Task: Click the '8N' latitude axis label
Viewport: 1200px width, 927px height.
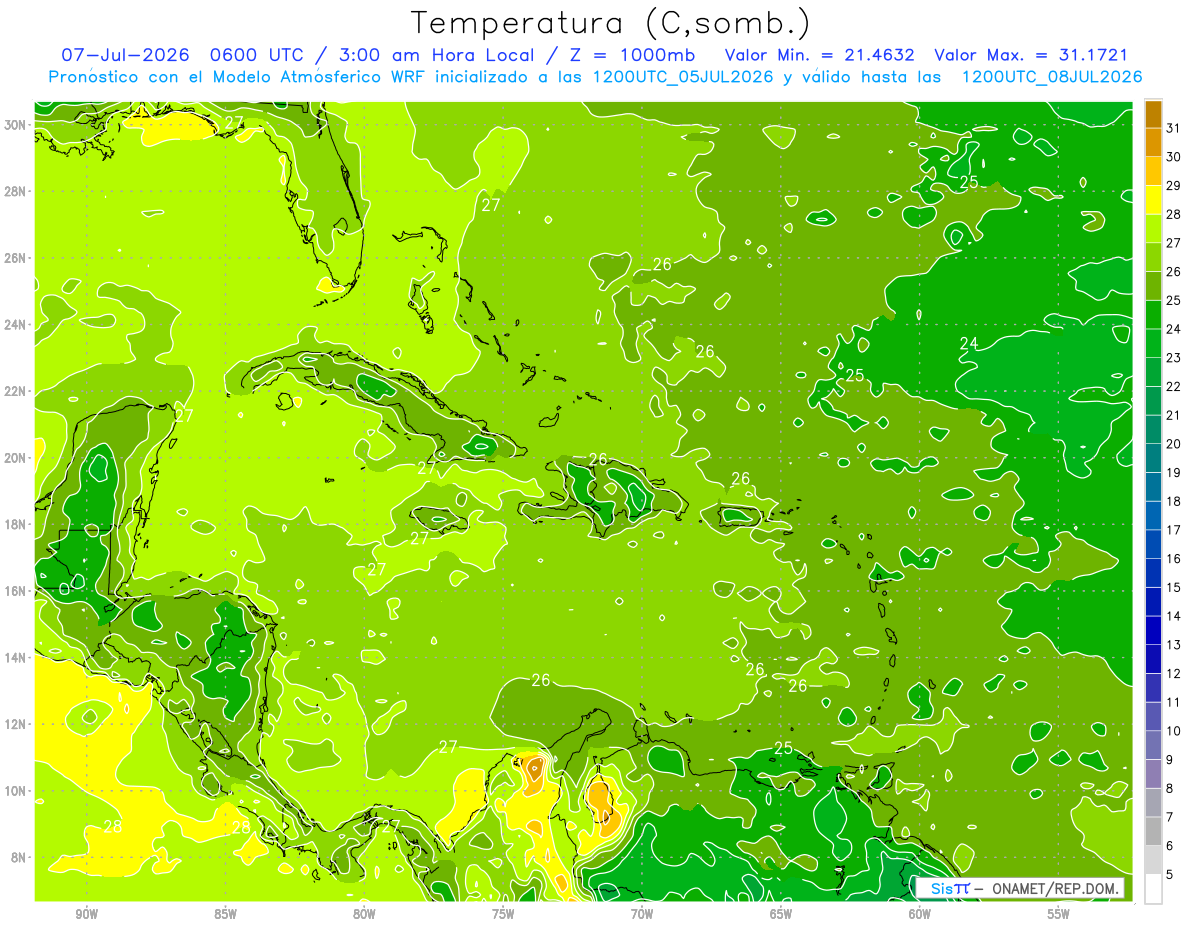Action: (18, 858)
